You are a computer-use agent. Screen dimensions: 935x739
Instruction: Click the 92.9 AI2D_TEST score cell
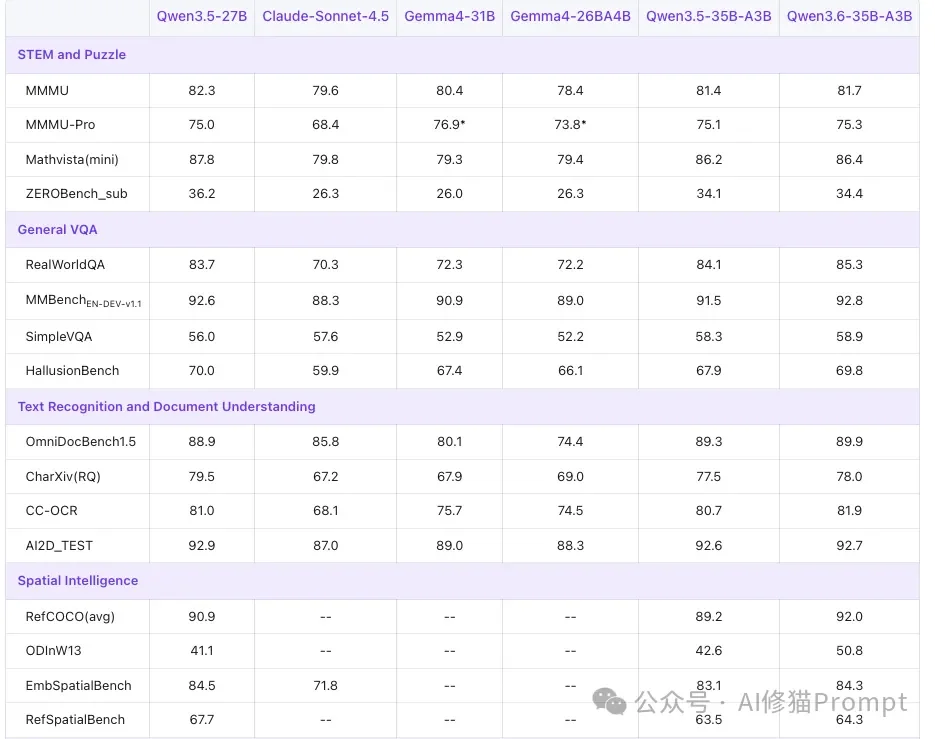point(201,545)
